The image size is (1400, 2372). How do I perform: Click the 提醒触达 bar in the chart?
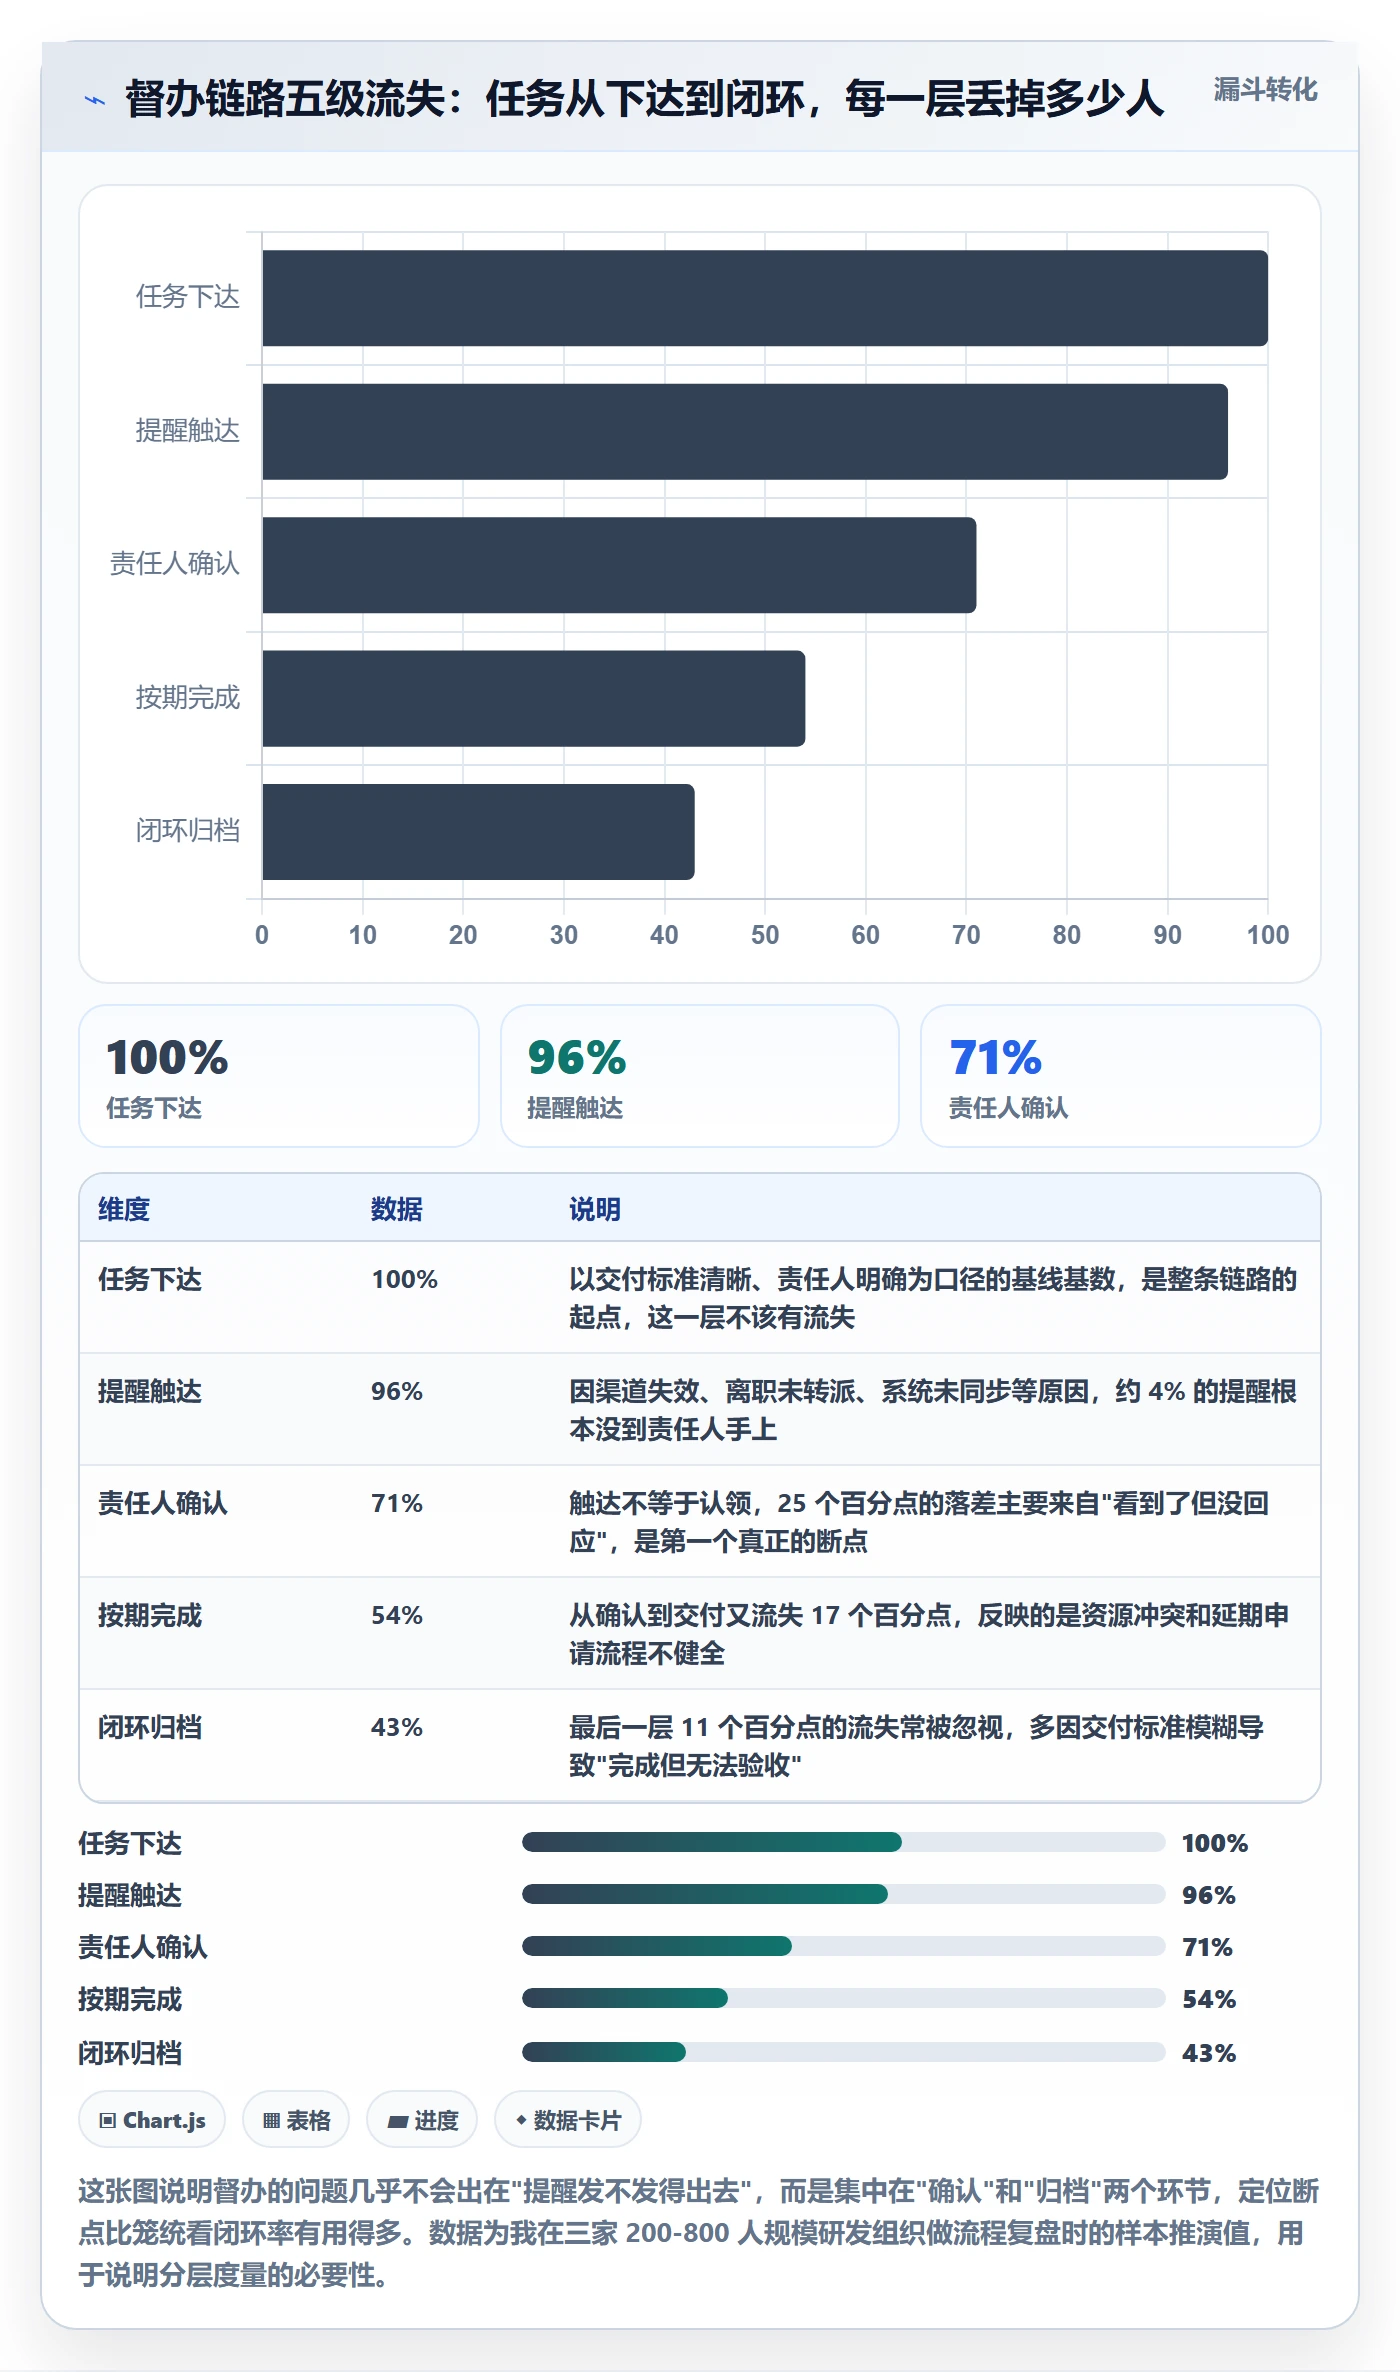point(745,432)
